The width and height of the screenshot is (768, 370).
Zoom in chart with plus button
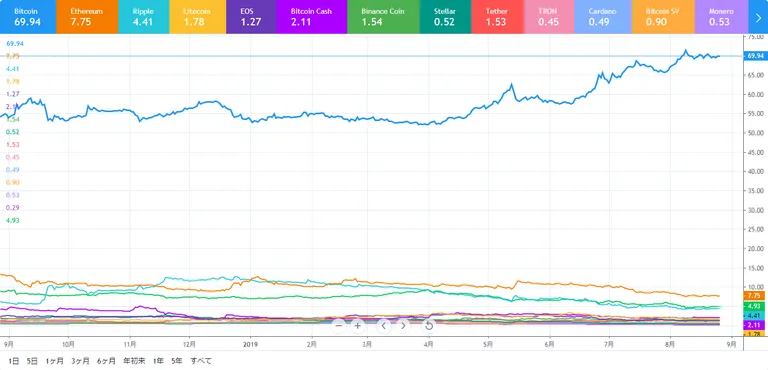click(358, 325)
